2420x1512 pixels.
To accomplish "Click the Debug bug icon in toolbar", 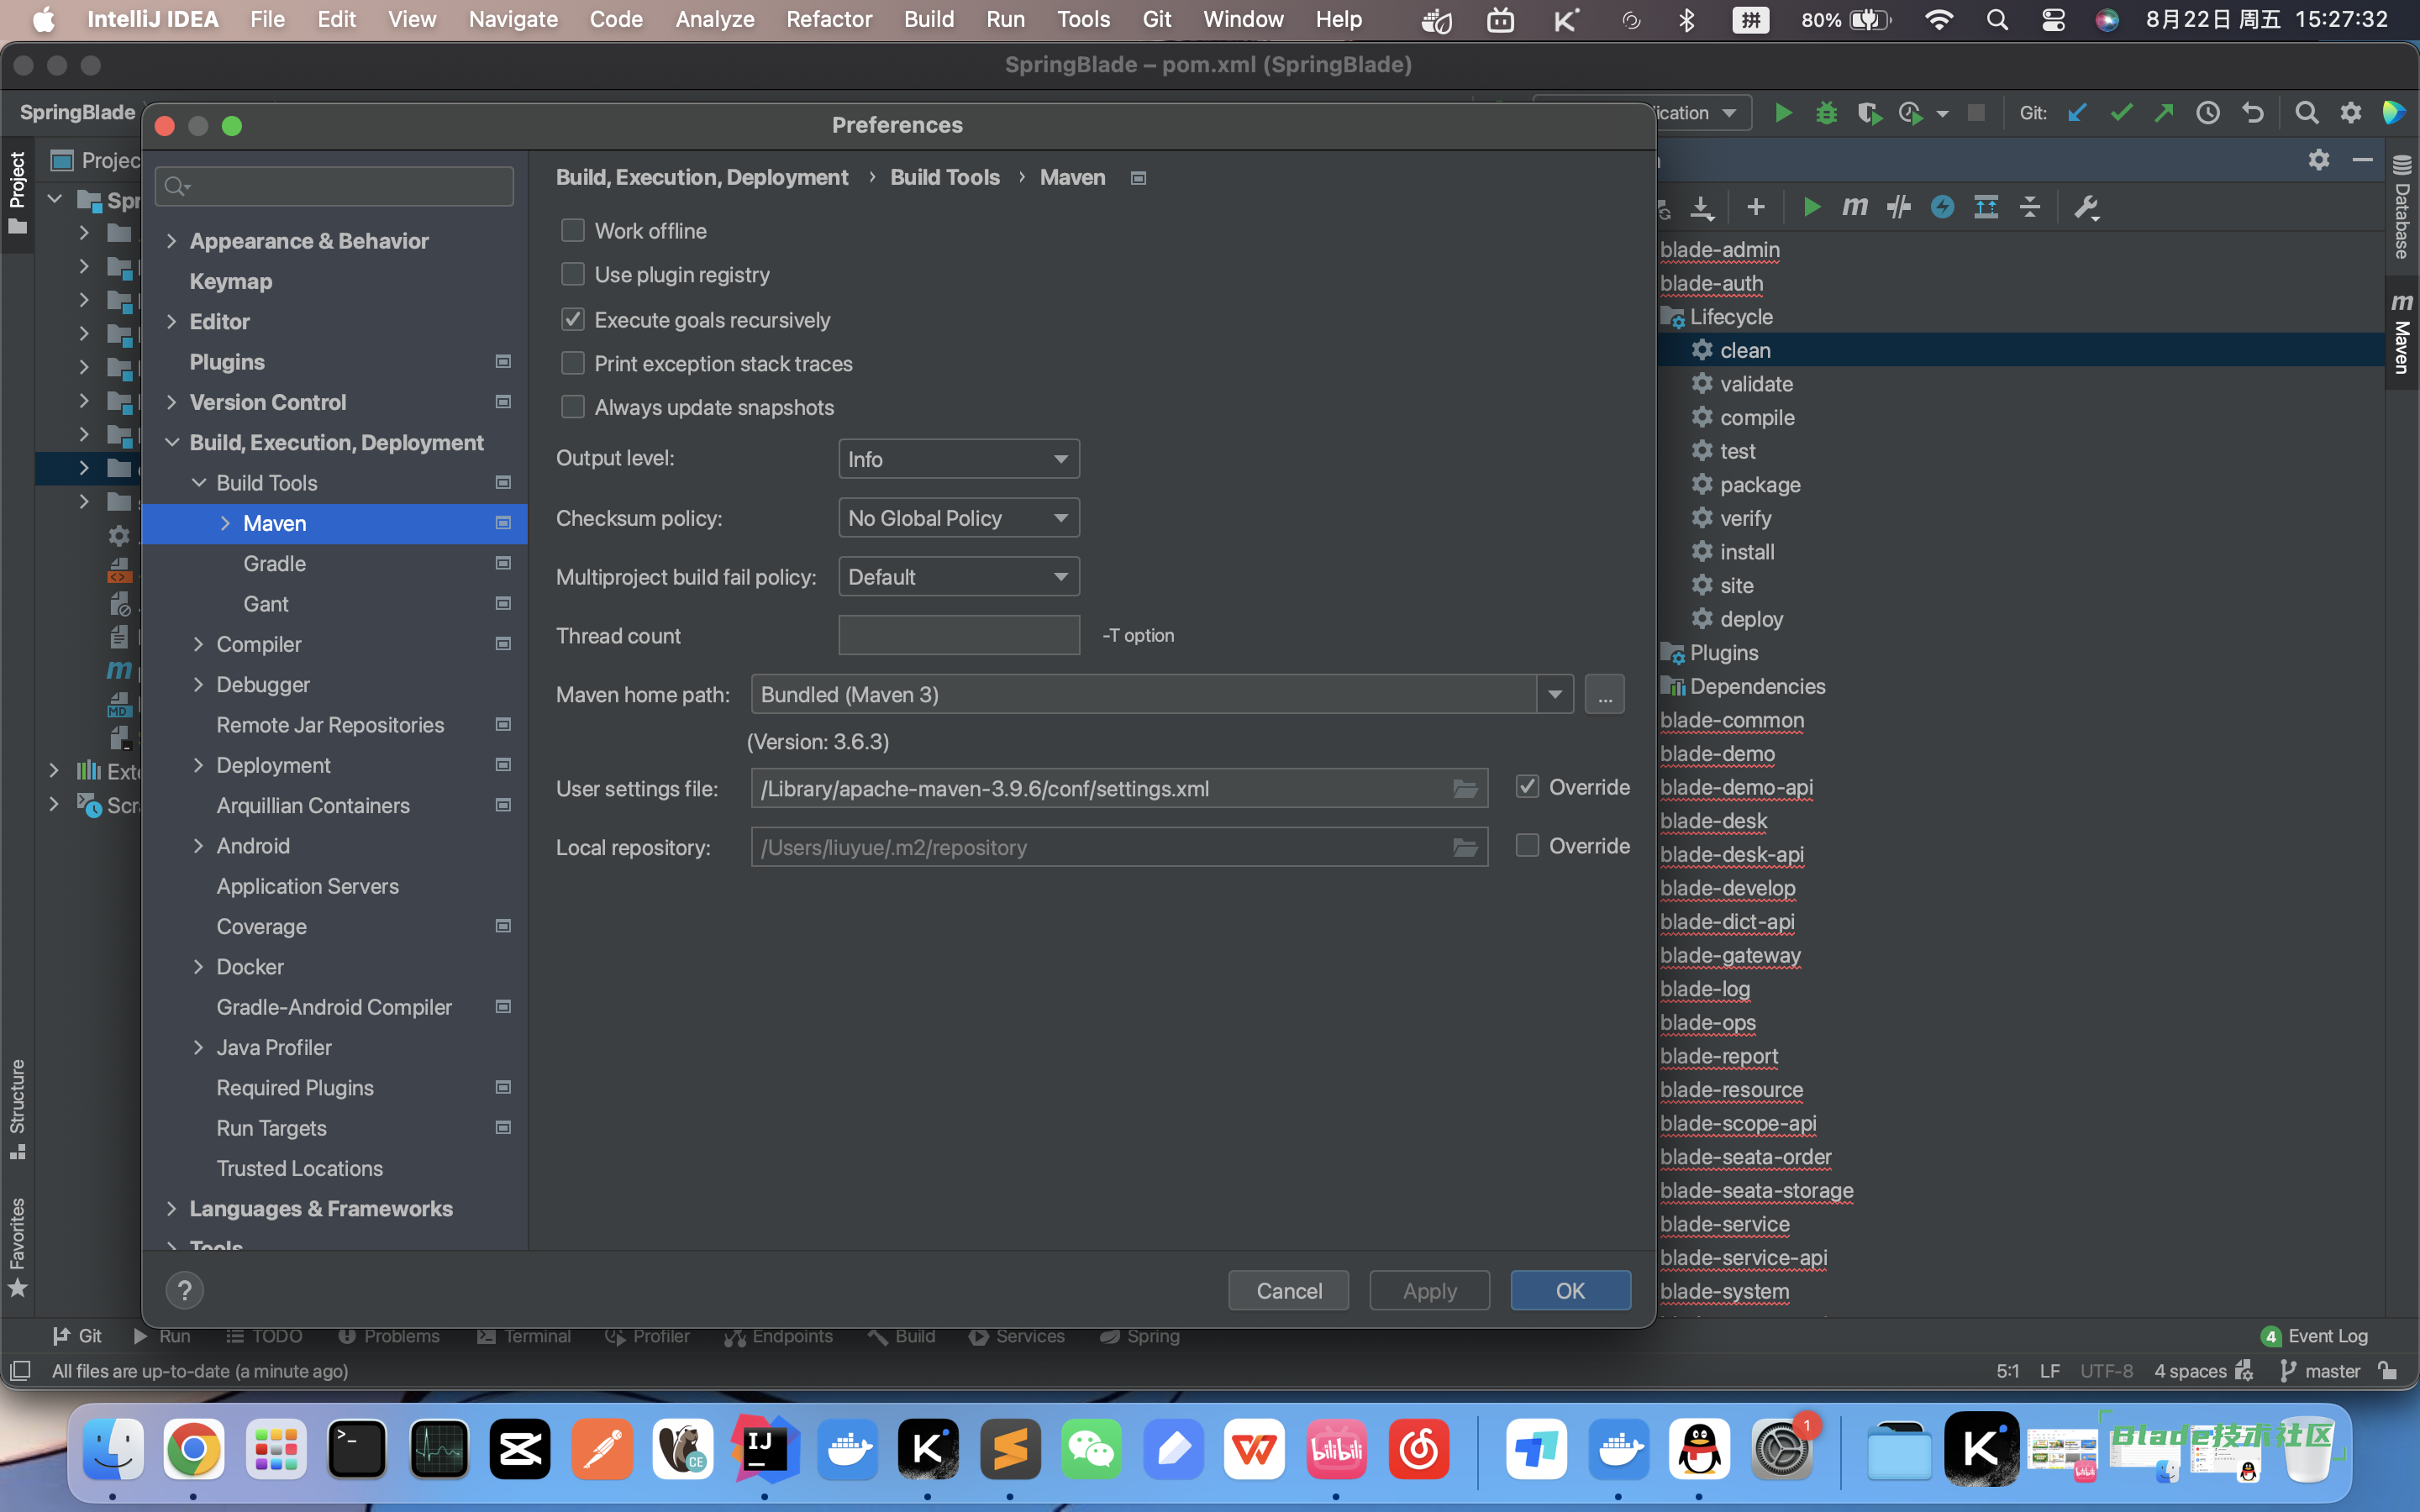I will 1826,113.
